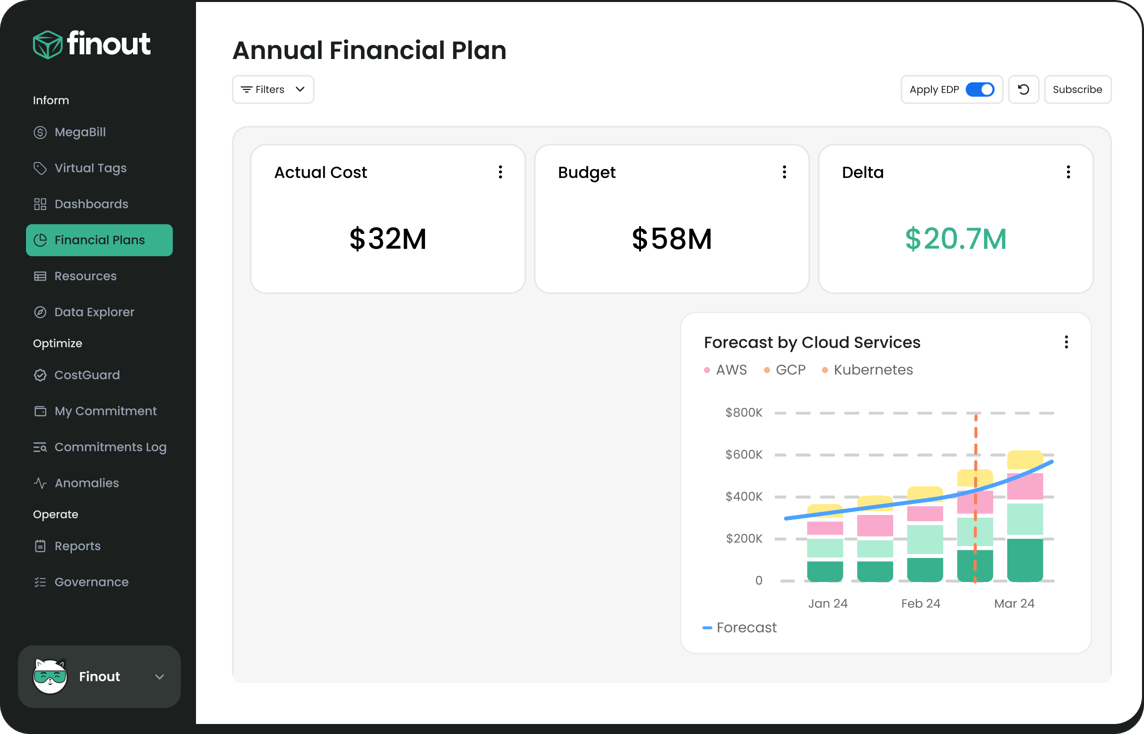The width and height of the screenshot is (1144, 734).
Task: Click the Data Explorer compass icon
Action: 40,312
